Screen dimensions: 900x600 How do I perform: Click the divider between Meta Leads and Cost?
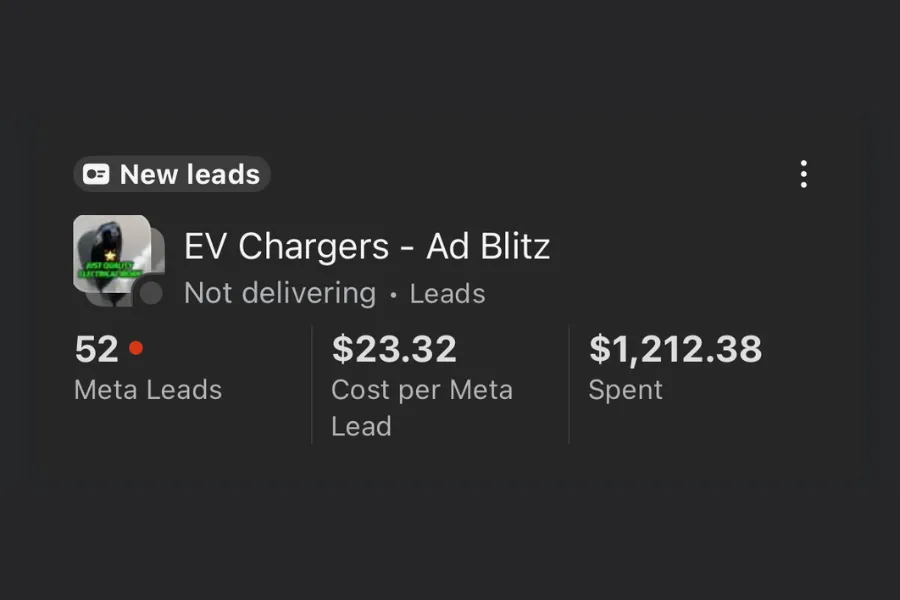pos(312,384)
